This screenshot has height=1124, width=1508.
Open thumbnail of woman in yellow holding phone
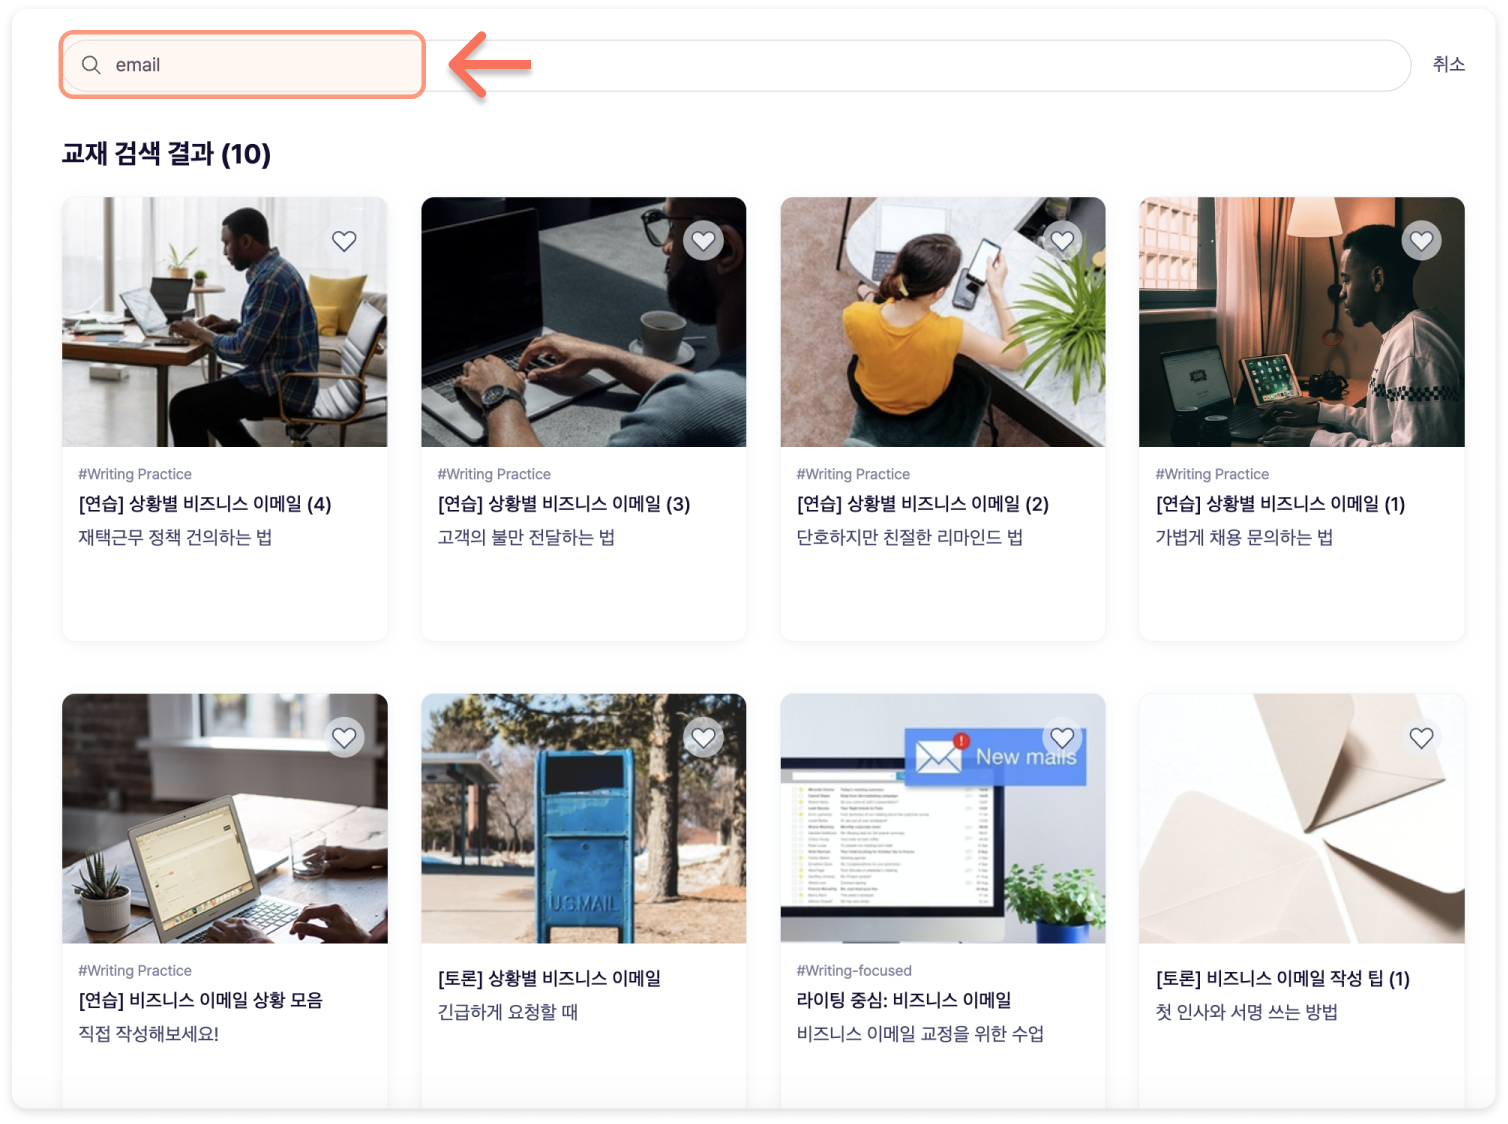point(943,322)
